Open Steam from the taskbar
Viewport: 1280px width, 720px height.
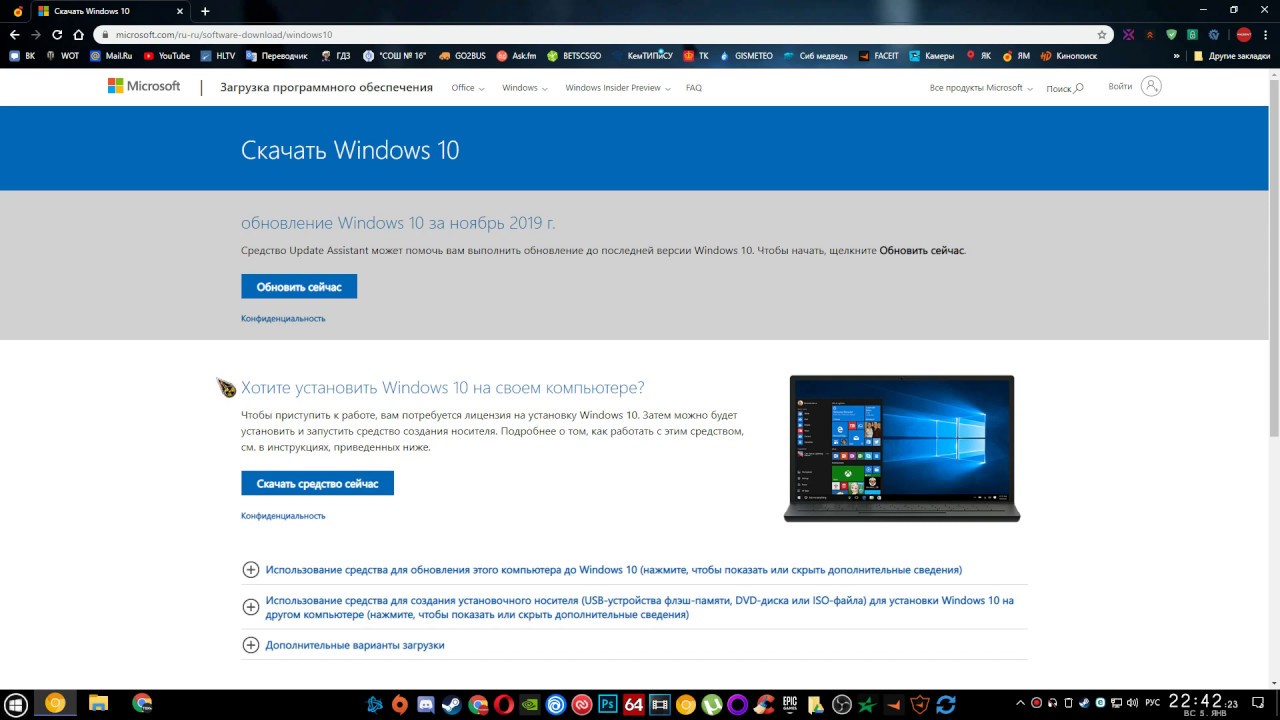point(452,704)
